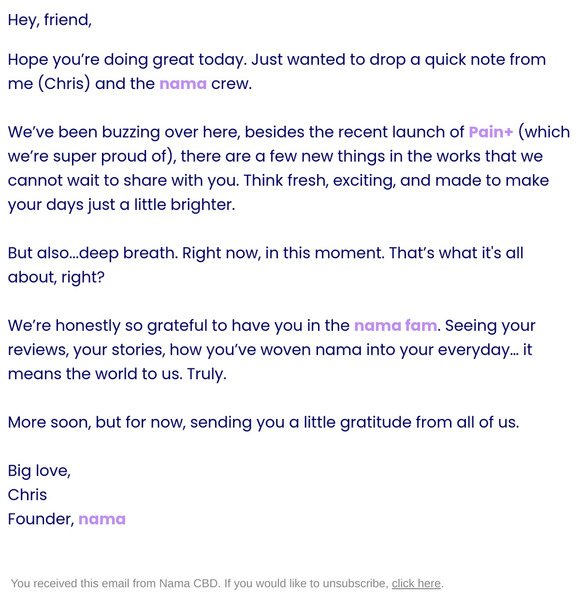Open the "nama" link before "crew"

click(183, 84)
